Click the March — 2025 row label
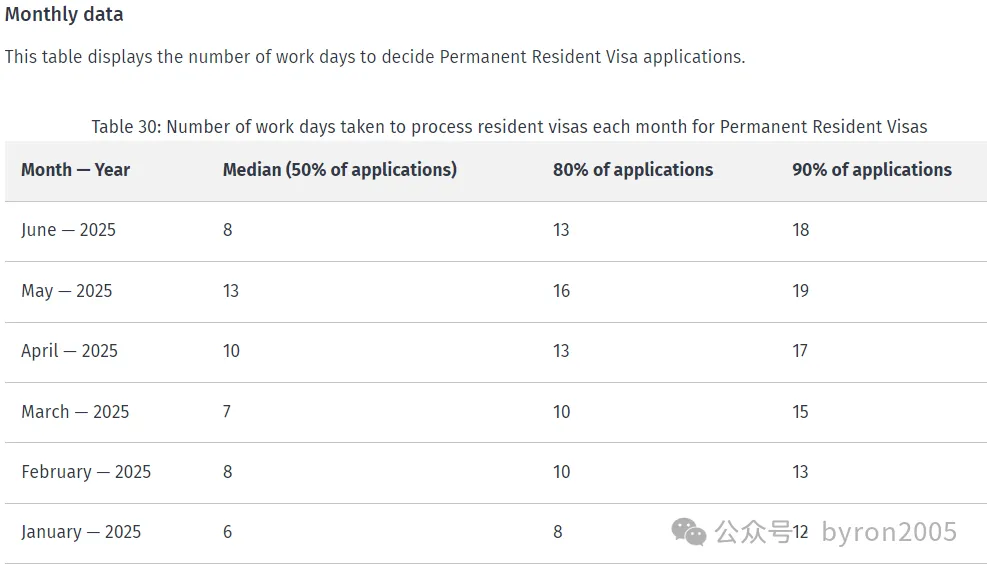This screenshot has width=987, height=570. [75, 412]
